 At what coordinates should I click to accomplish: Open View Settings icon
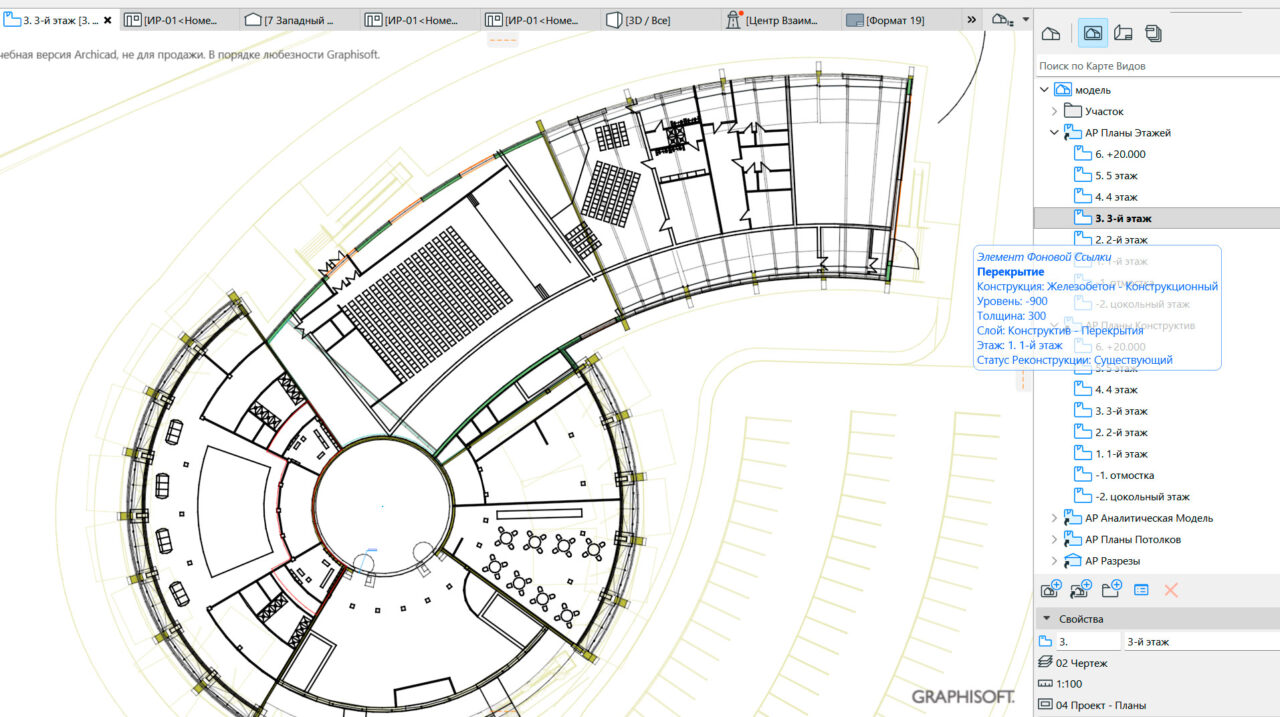(x=1141, y=590)
